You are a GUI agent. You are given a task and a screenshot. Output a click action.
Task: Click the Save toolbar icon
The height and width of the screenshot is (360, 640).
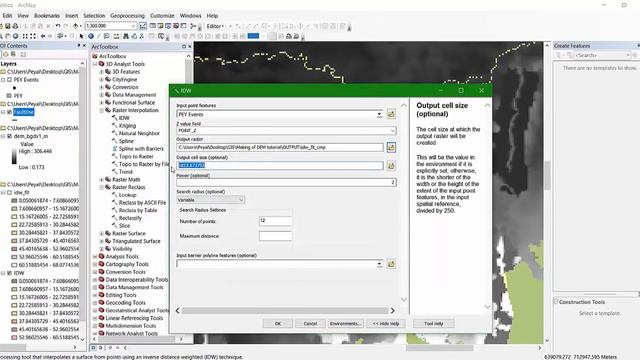pos(8,26)
